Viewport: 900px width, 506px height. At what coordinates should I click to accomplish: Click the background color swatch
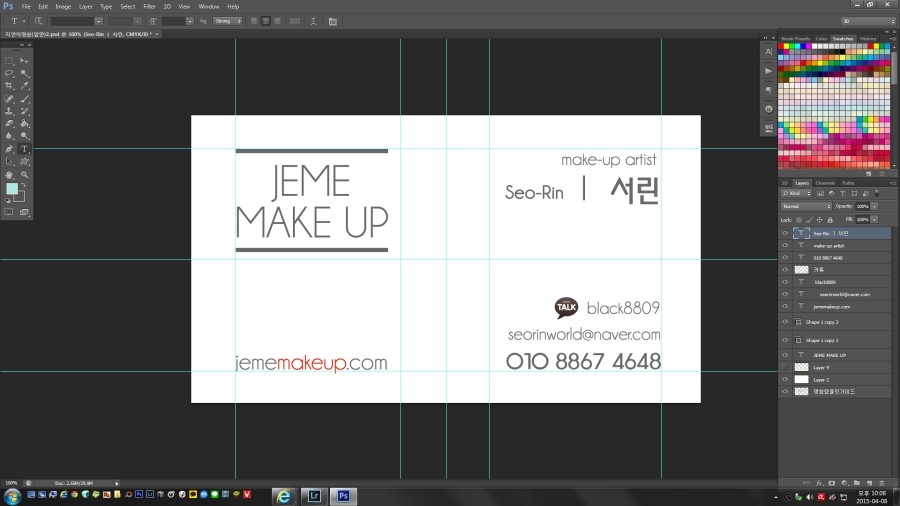point(21,197)
